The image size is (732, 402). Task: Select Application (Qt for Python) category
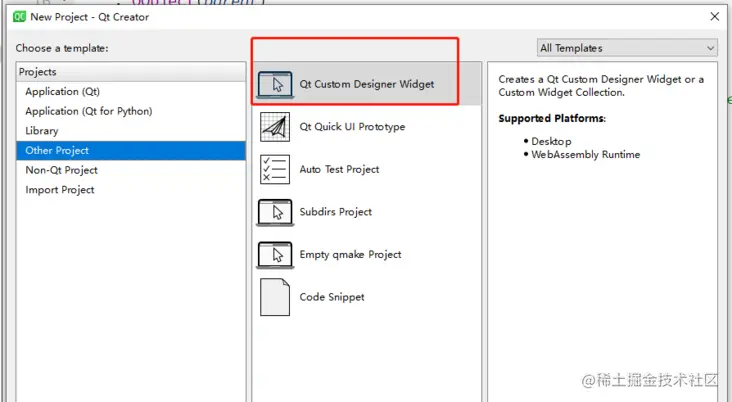pyautogui.click(x=131, y=111)
